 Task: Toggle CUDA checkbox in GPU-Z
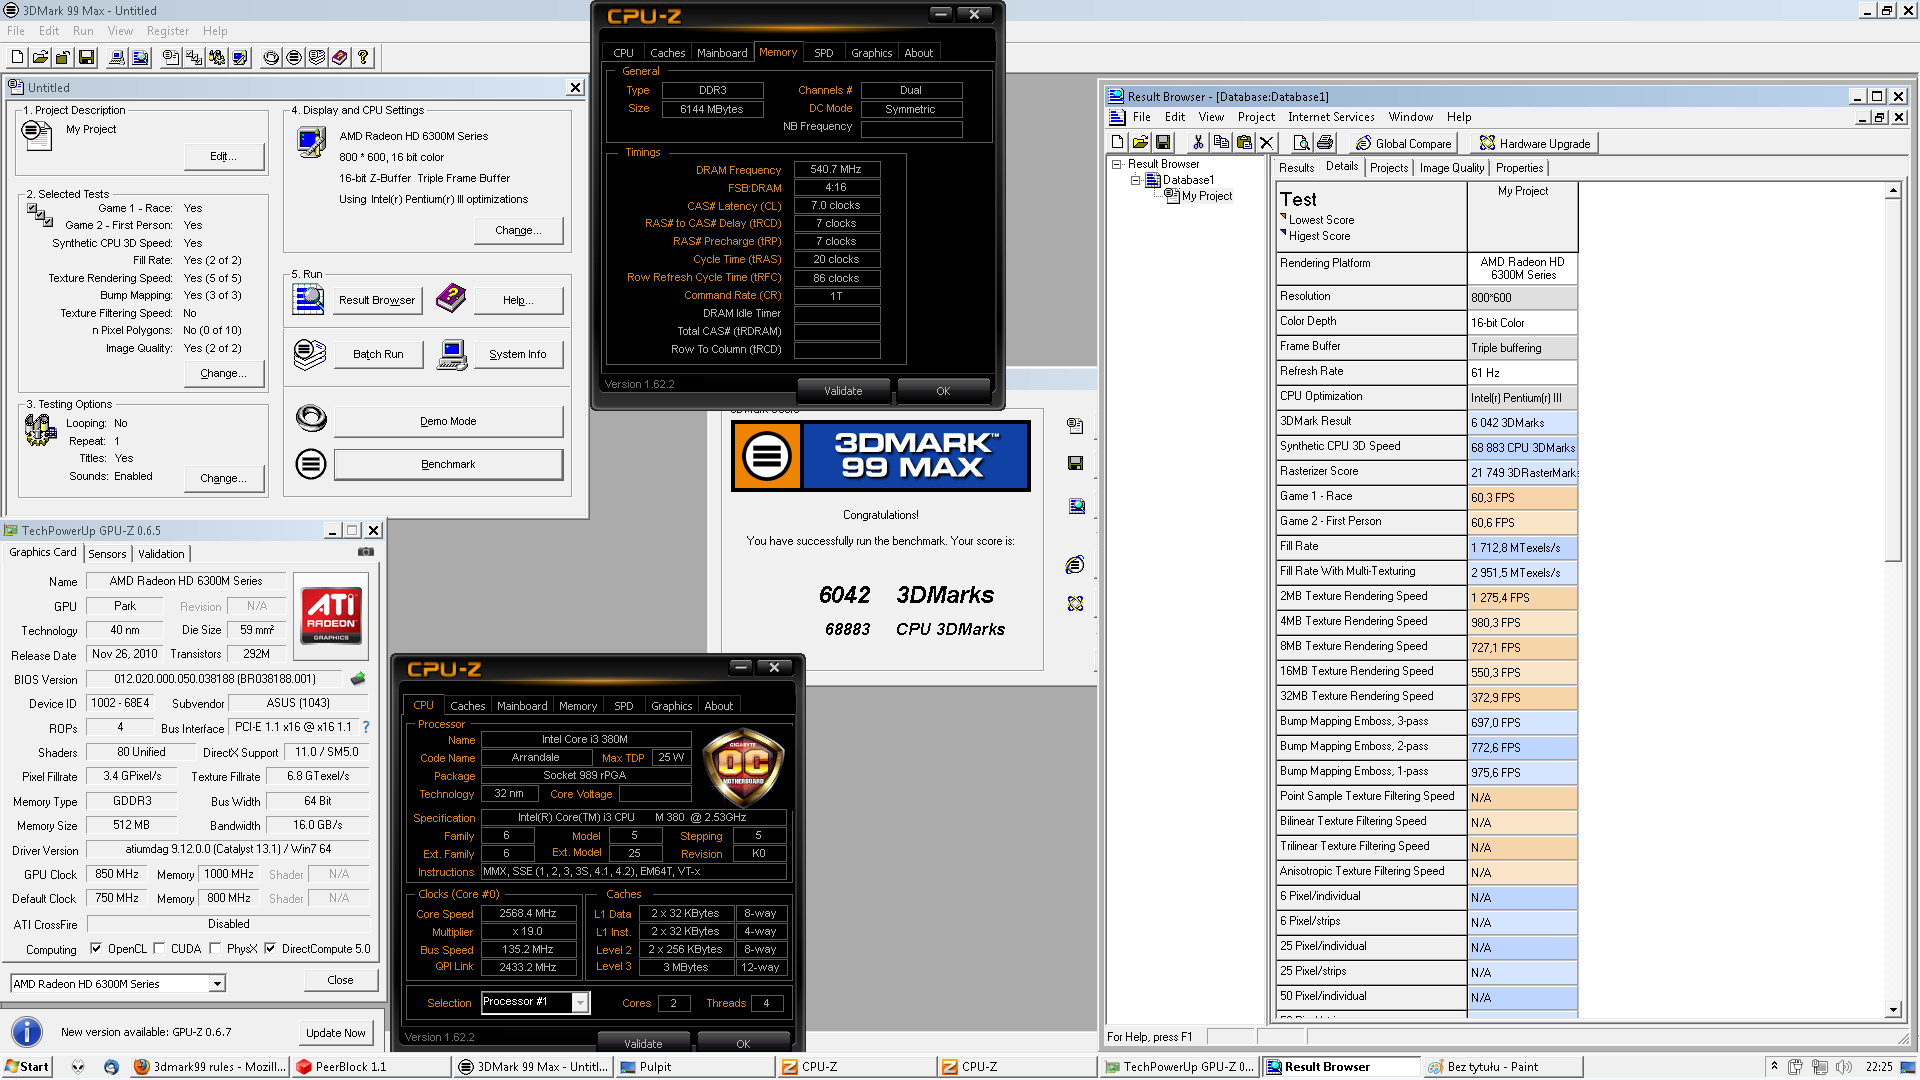[x=160, y=949]
